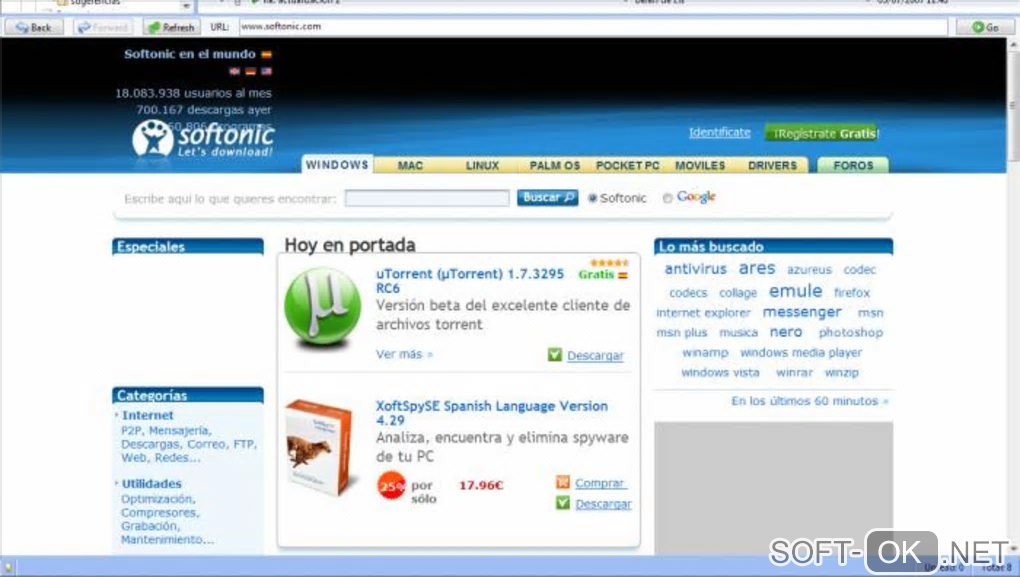Select the Softonic search radio button
The image size is (1020, 577).
(592, 198)
